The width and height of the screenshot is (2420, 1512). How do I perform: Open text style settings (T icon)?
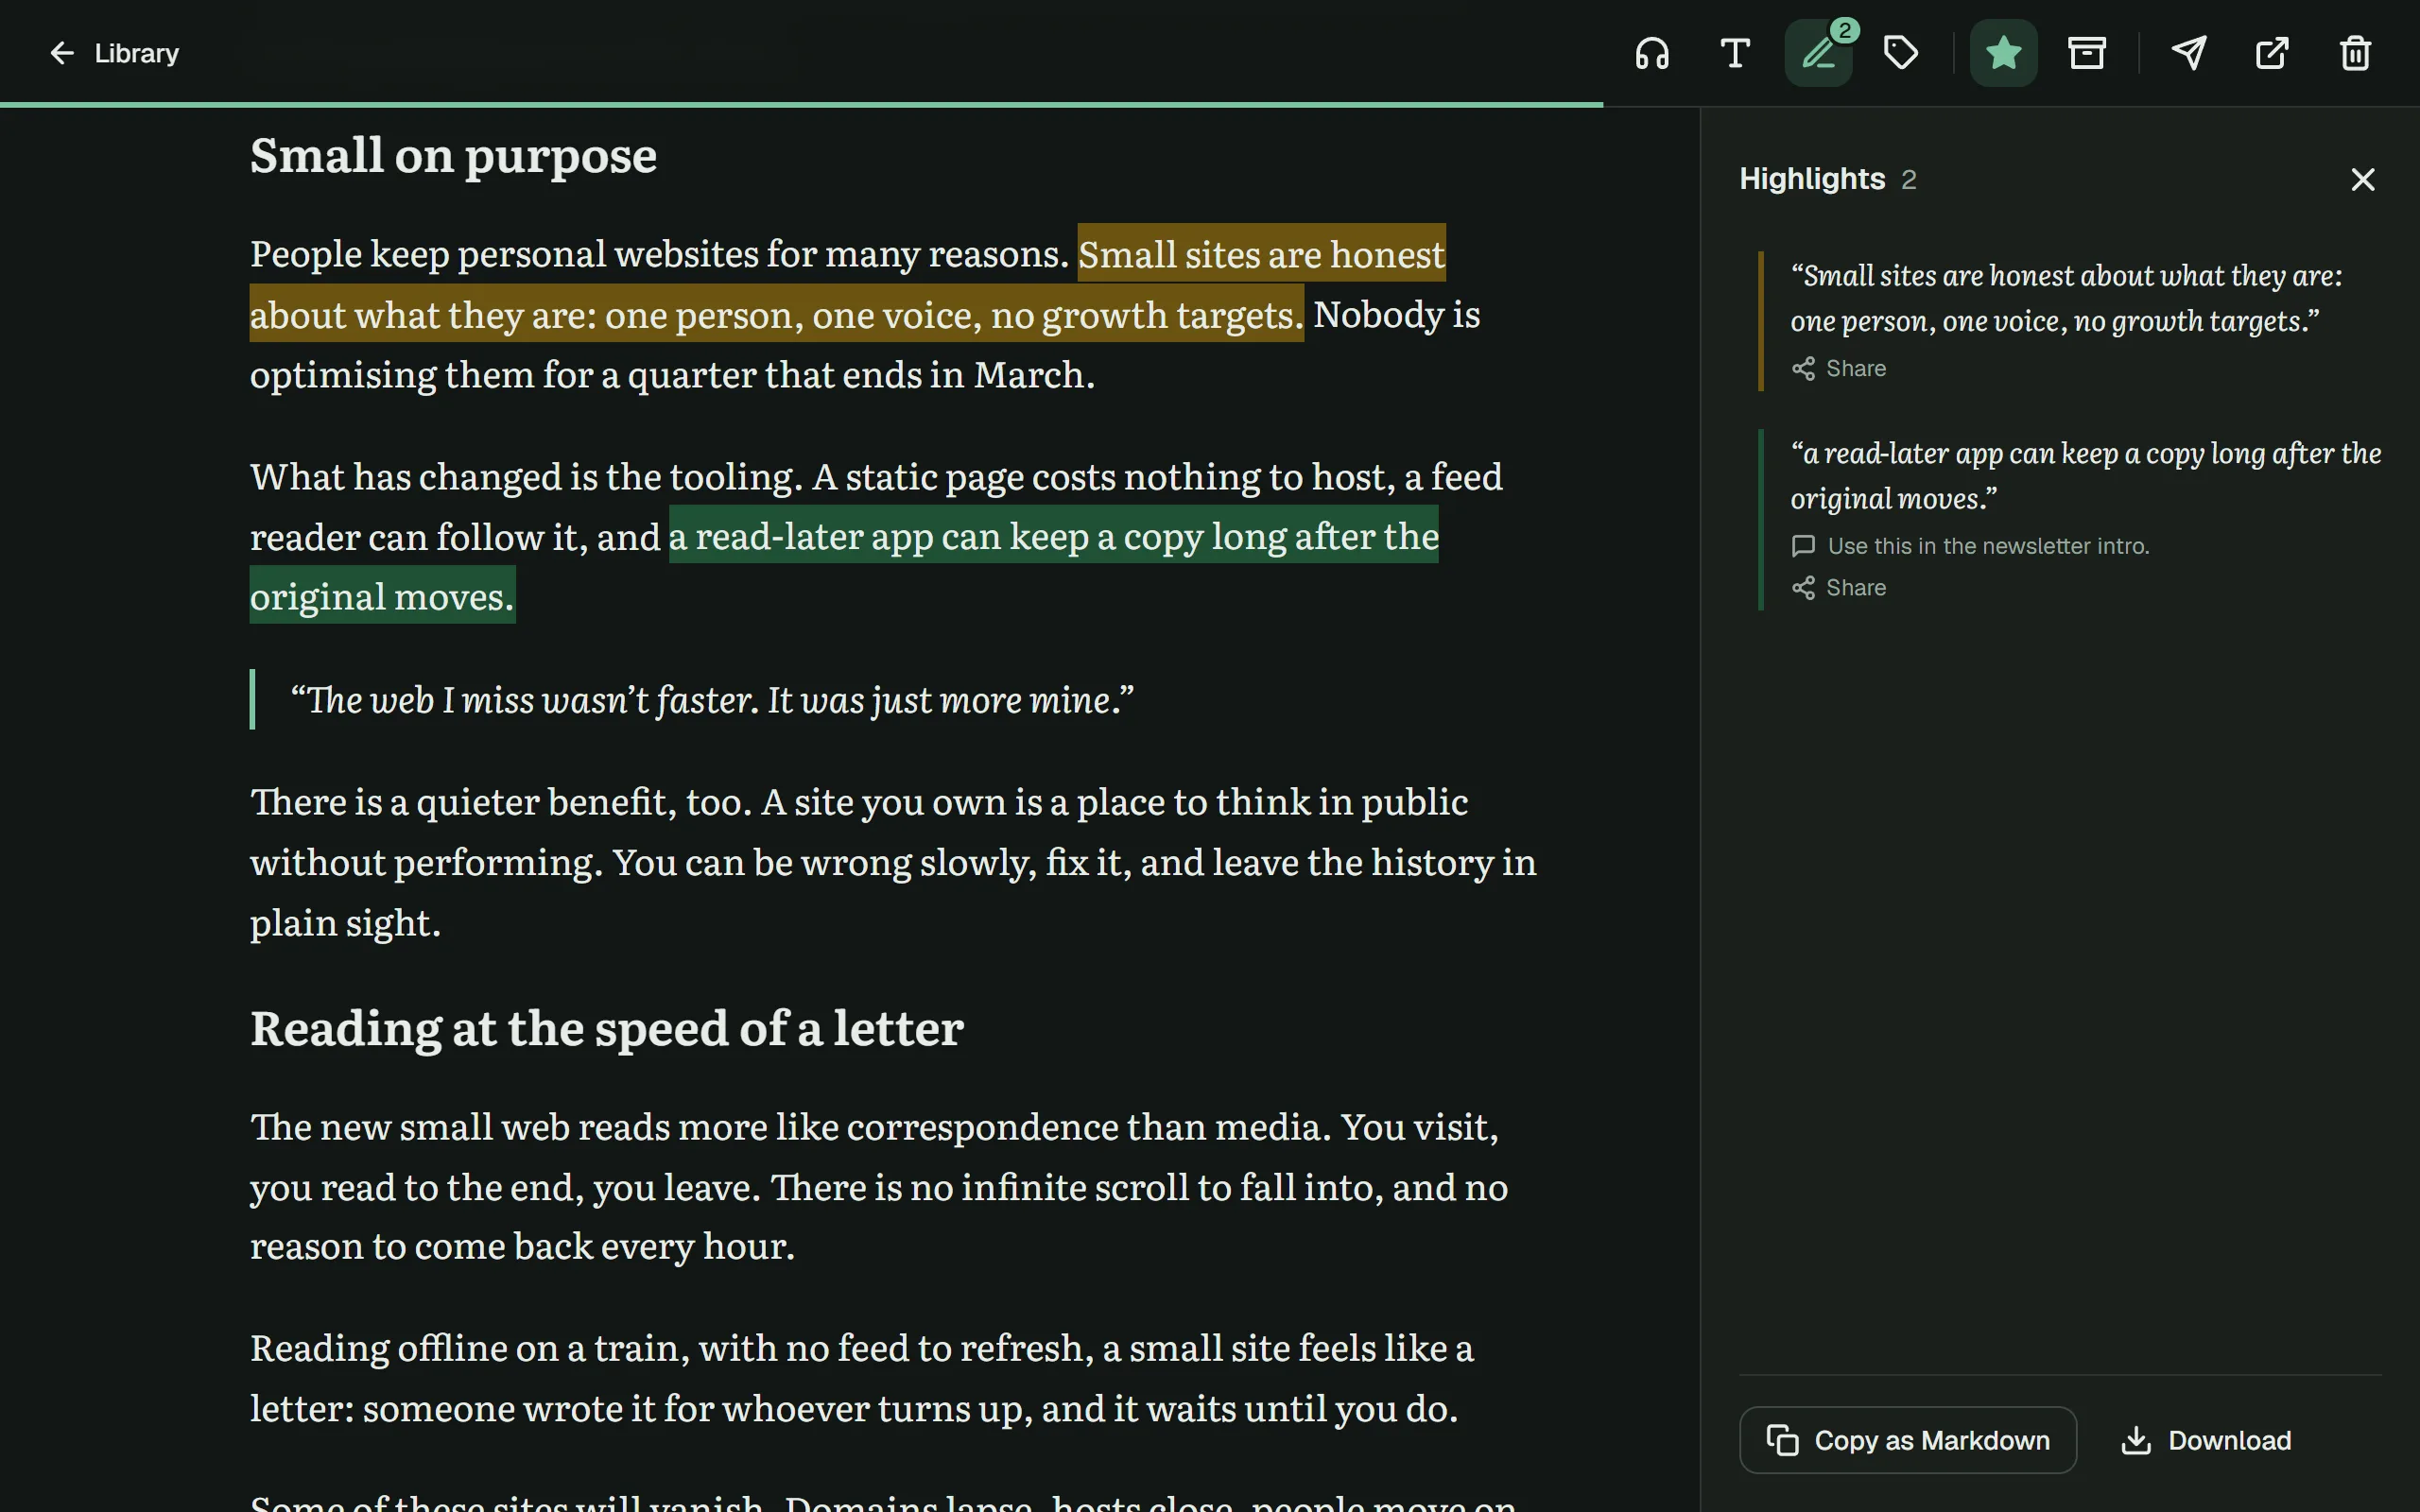[1735, 53]
